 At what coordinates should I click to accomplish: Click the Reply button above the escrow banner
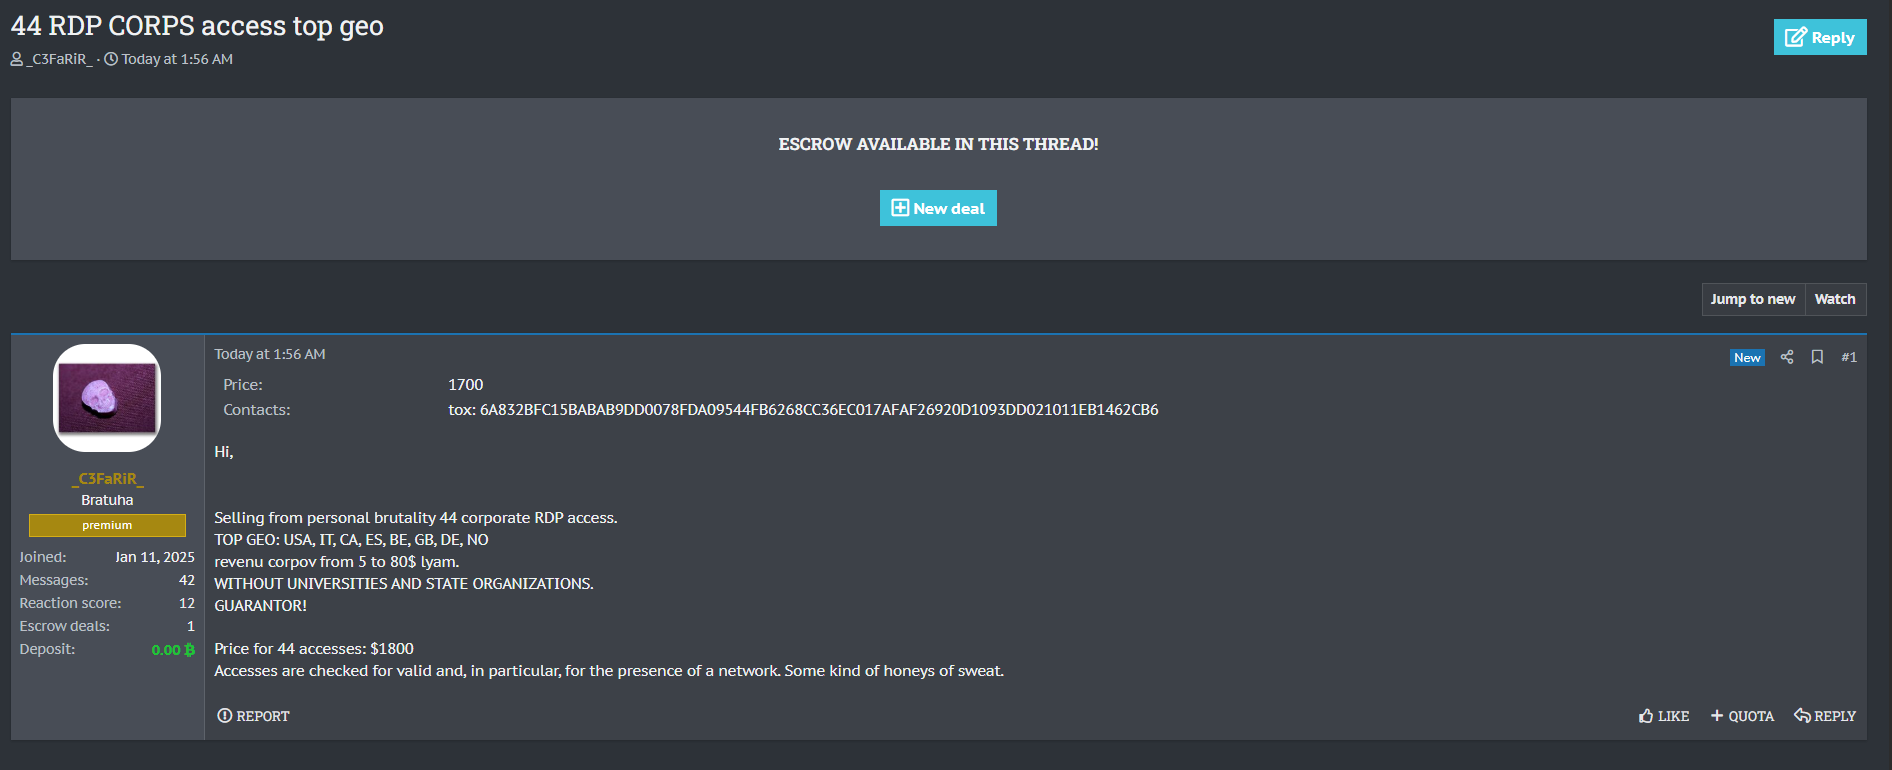[1819, 37]
